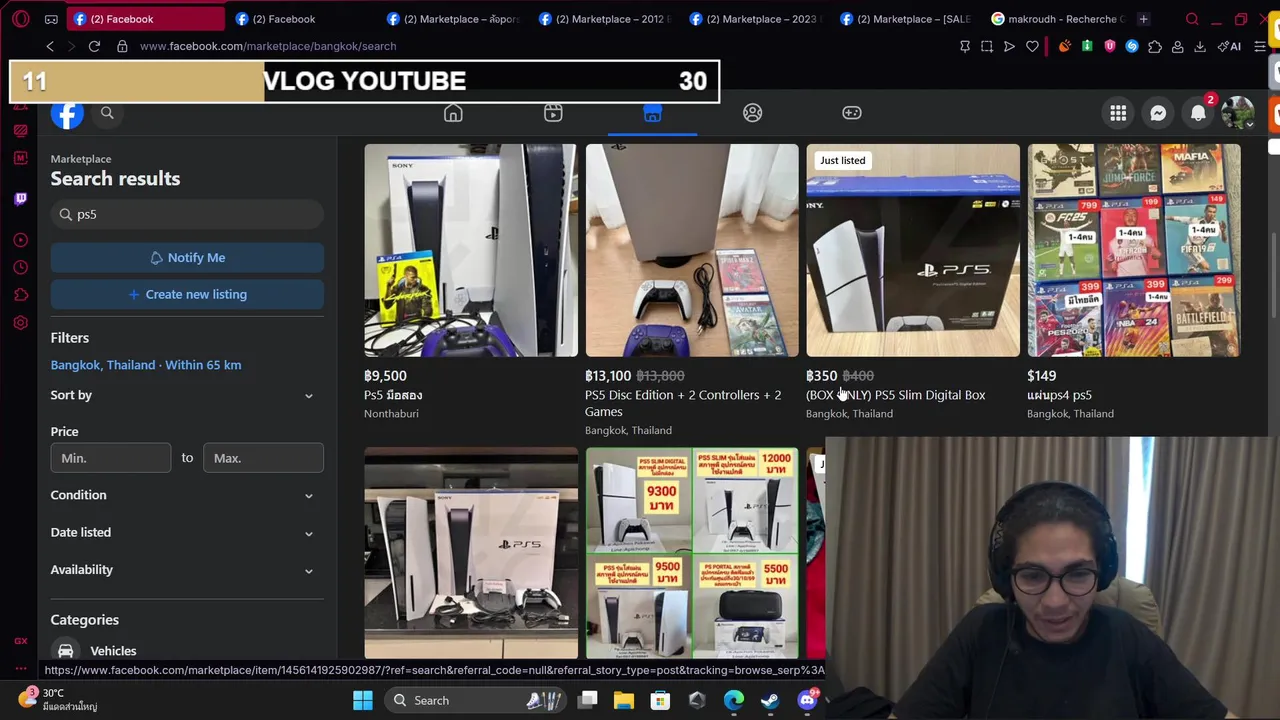Expand the Date listed filter

(187, 532)
